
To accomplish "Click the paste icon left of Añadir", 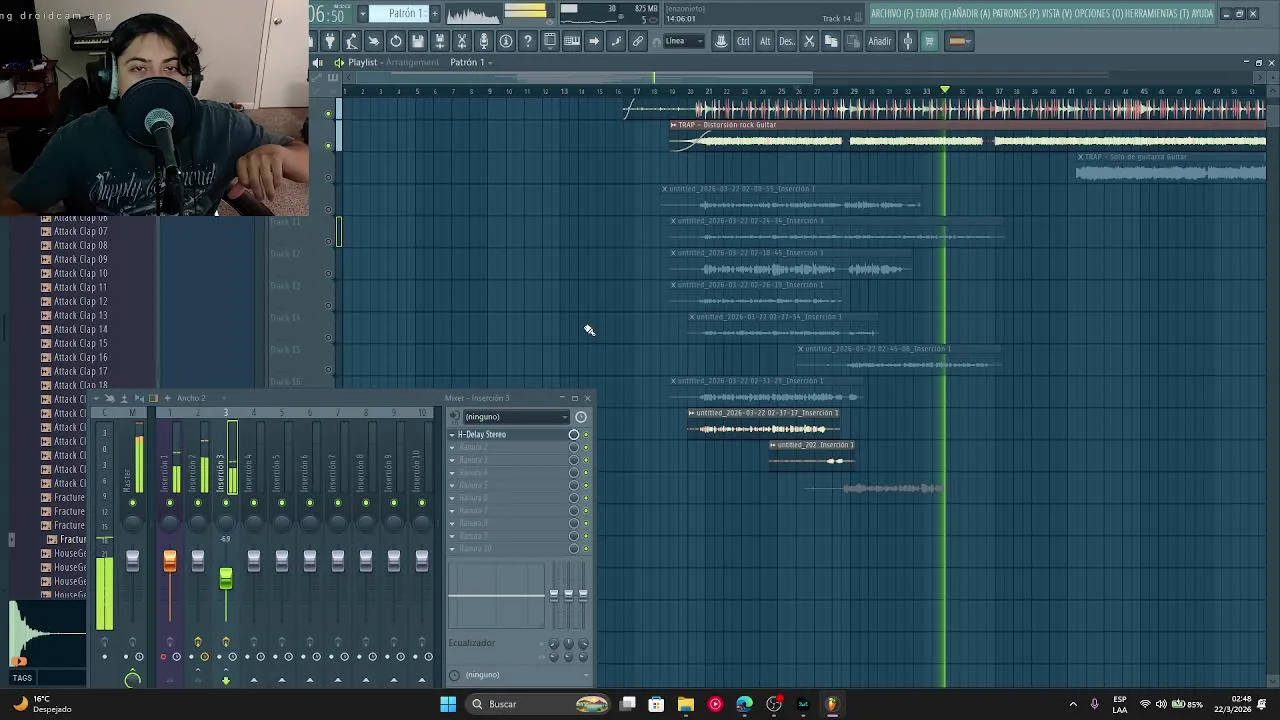I will (853, 41).
